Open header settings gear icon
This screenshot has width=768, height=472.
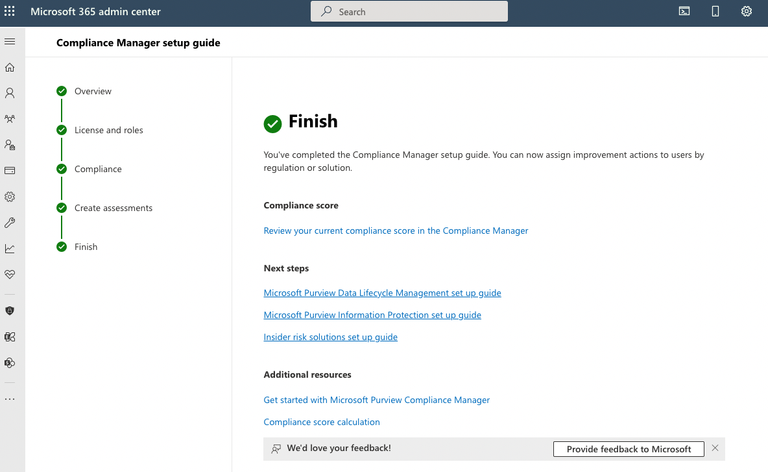point(746,11)
